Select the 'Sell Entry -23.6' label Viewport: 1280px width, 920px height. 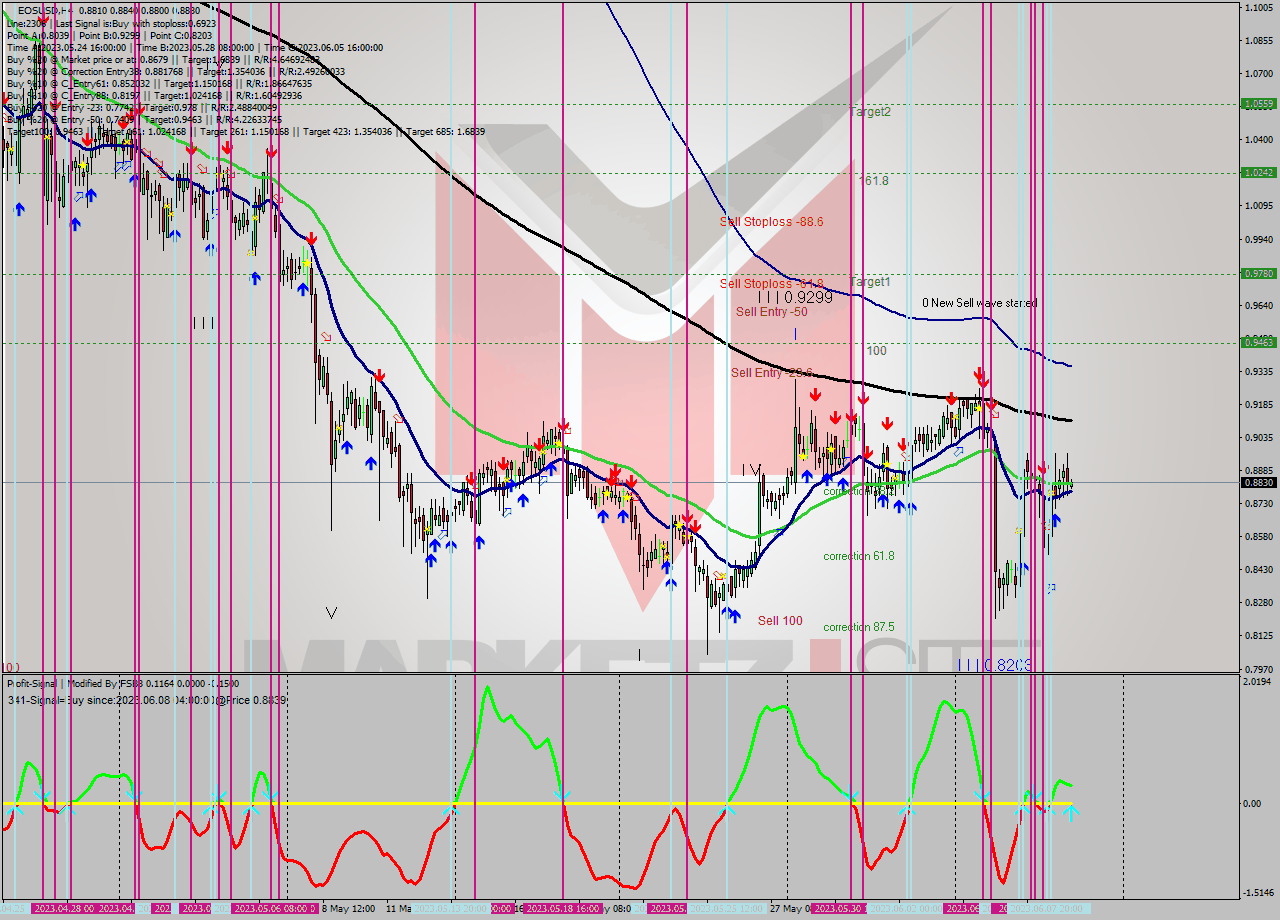tap(771, 373)
